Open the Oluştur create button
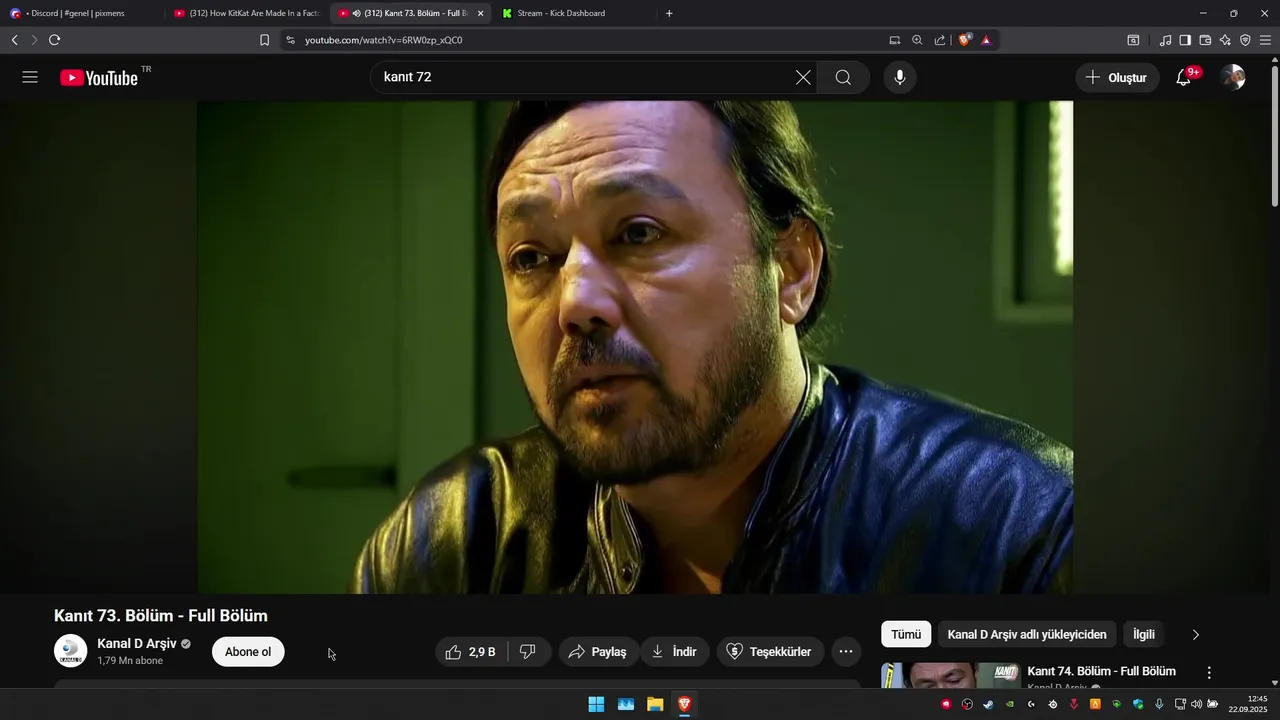Image resolution: width=1280 pixels, height=720 pixels. pyautogui.click(x=1117, y=77)
